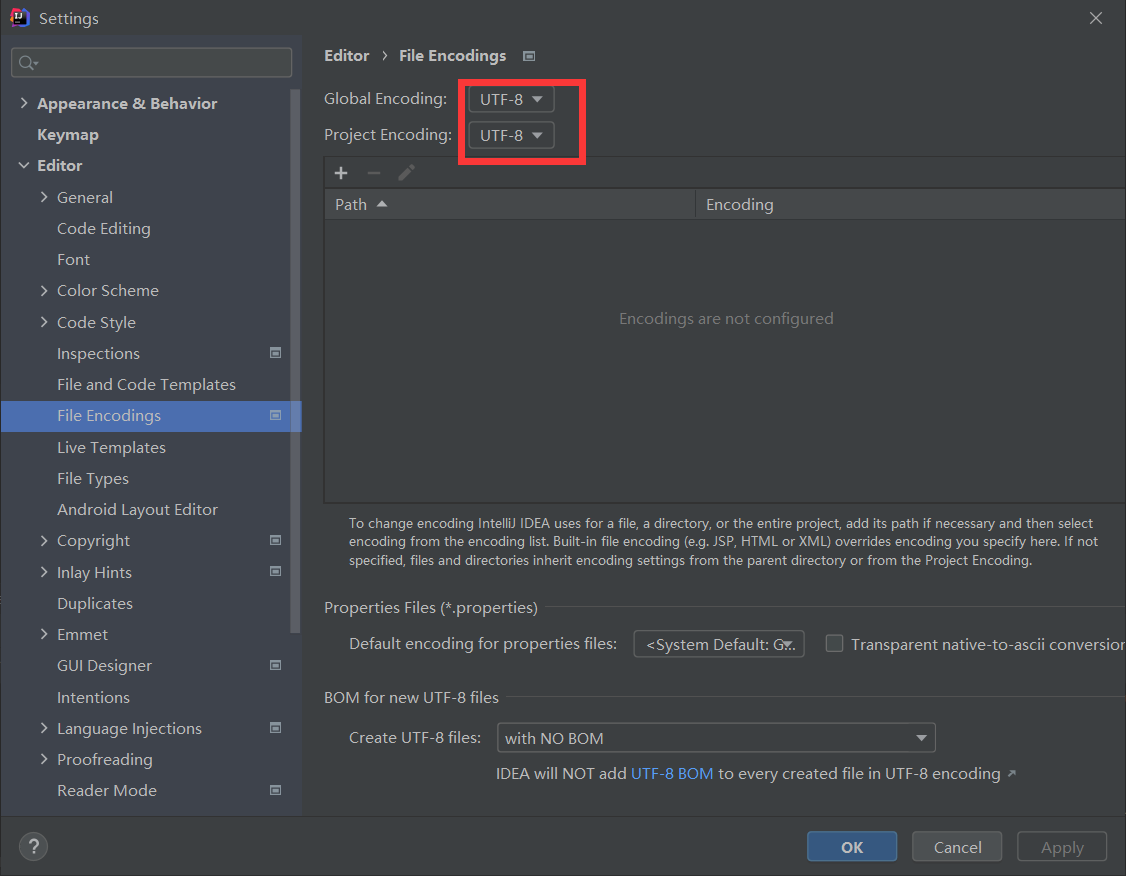Open the Create UTF-8 files dropdown
This screenshot has height=876, width=1126.
(716, 738)
